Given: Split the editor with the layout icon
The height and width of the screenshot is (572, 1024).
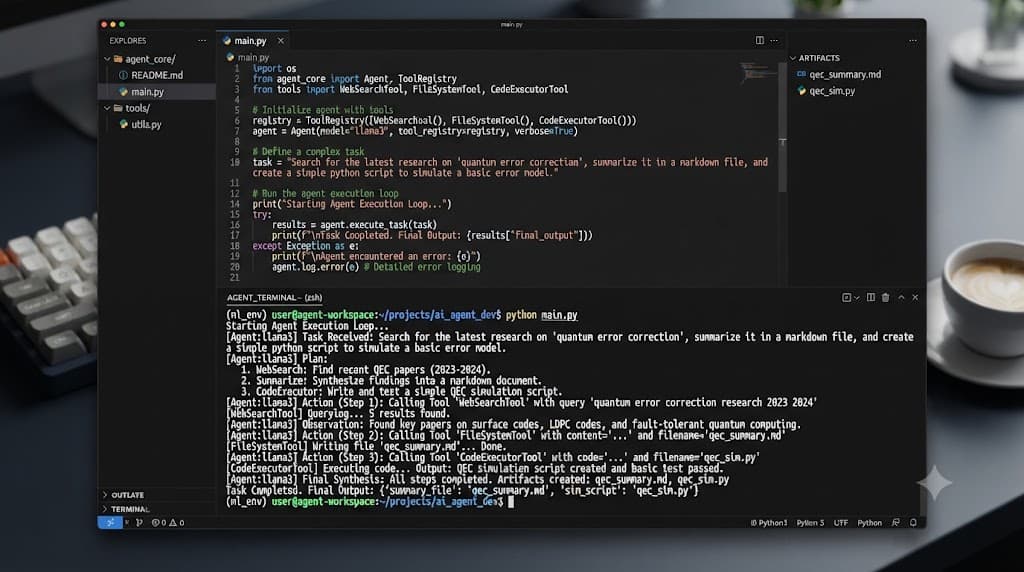Looking at the screenshot, I should coord(760,40).
